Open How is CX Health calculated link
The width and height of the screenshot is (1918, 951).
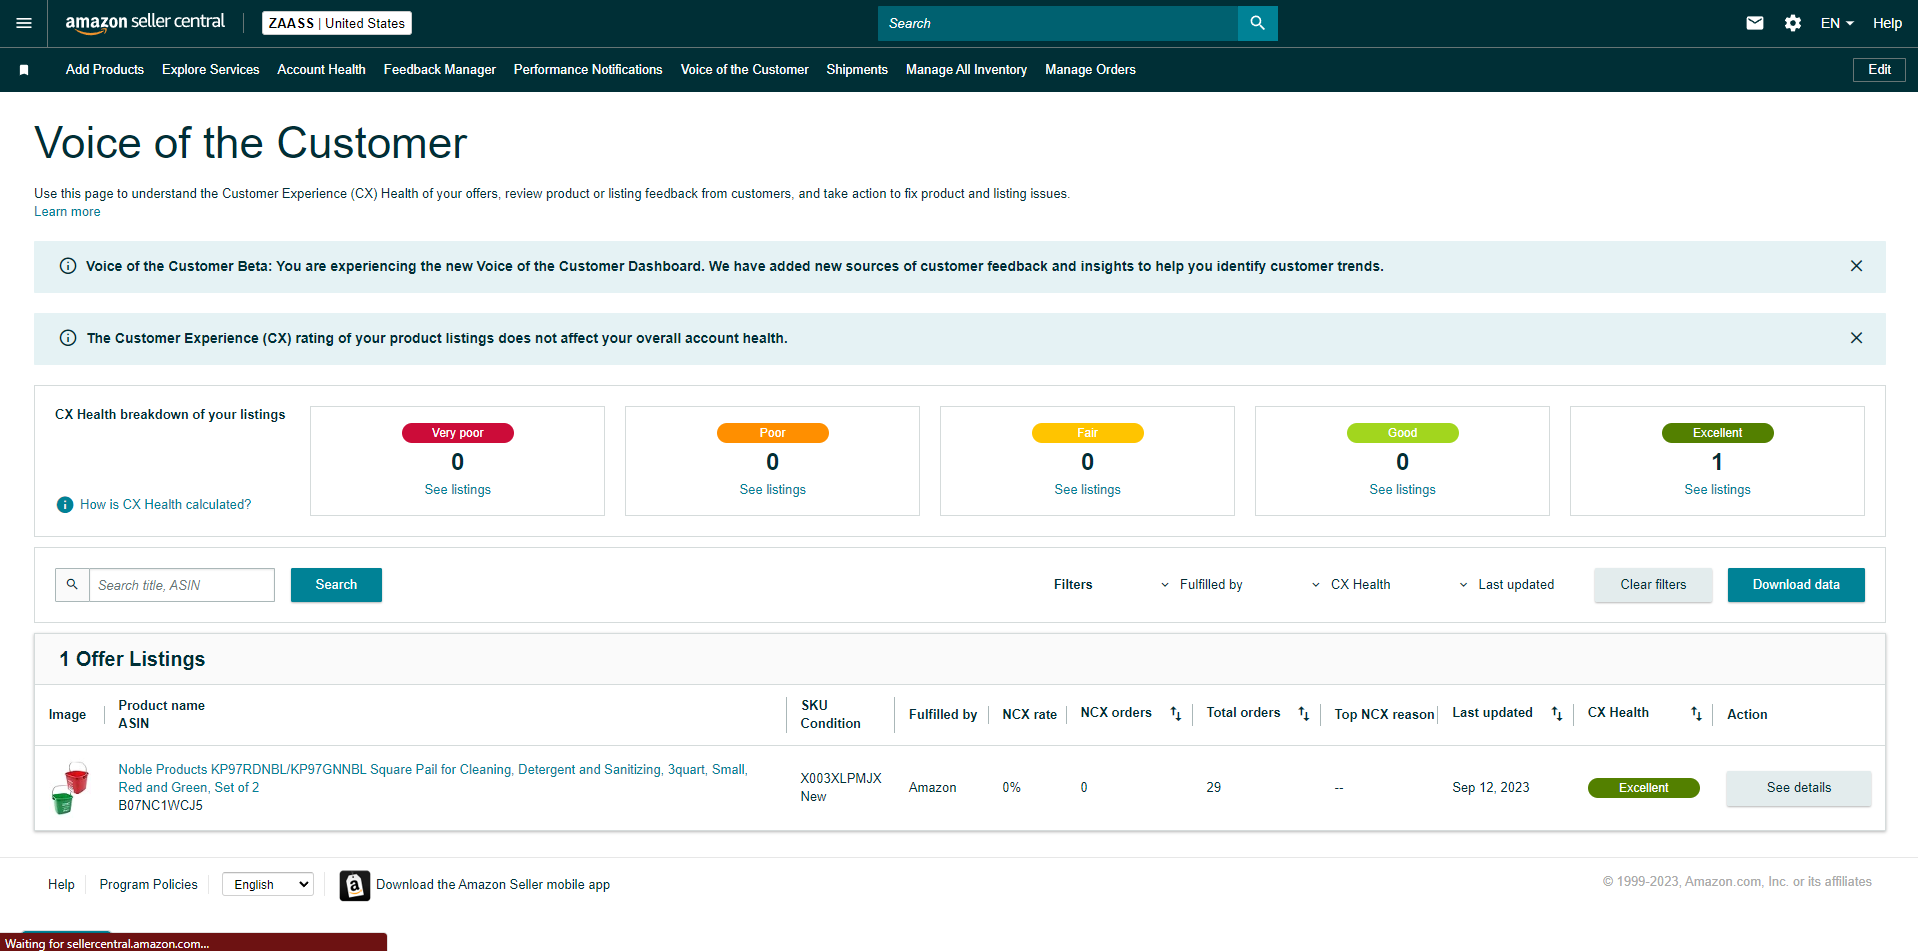click(x=166, y=505)
